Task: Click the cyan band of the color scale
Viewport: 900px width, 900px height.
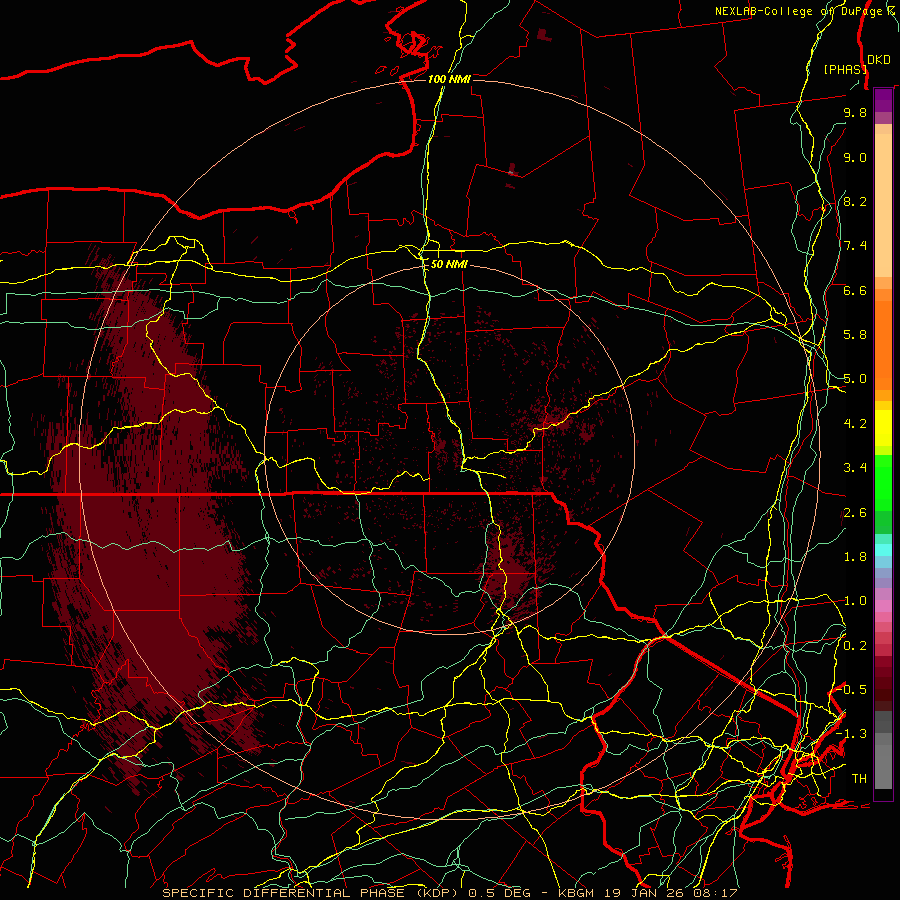Action: pos(883,550)
